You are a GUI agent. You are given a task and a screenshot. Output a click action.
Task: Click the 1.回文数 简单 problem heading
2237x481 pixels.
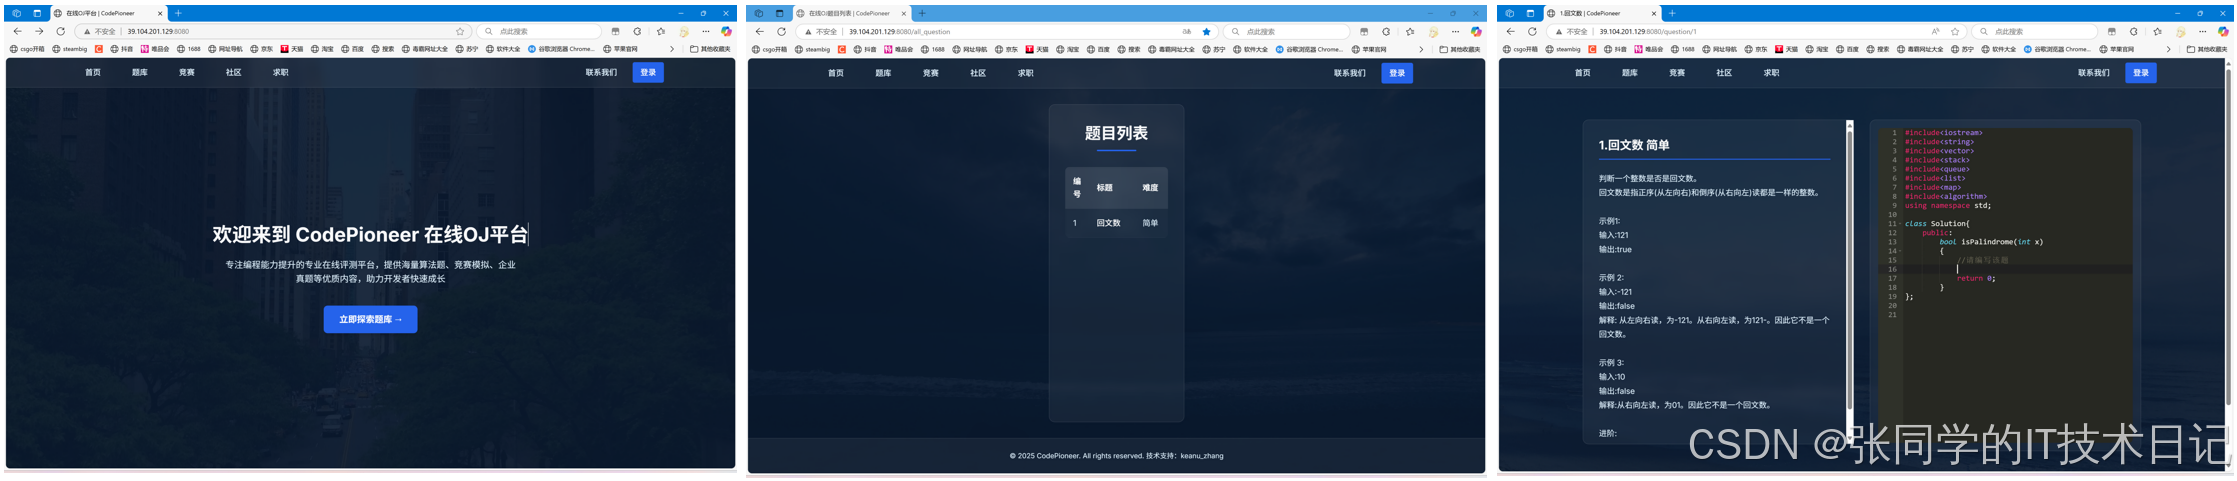[x=1634, y=145]
